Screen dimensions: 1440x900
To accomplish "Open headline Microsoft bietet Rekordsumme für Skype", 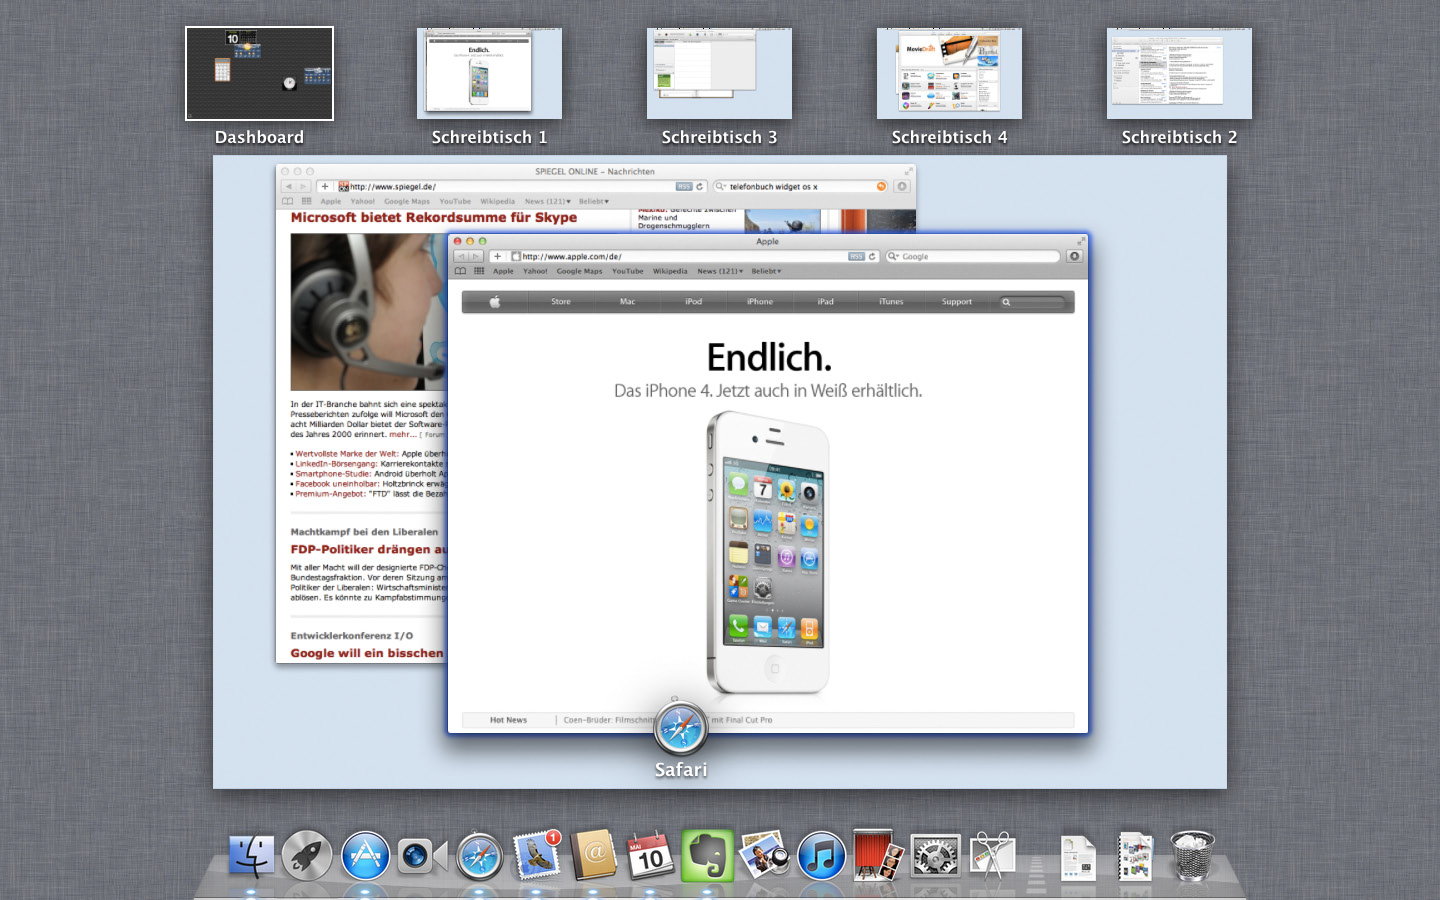I will click(x=434, y=218).
